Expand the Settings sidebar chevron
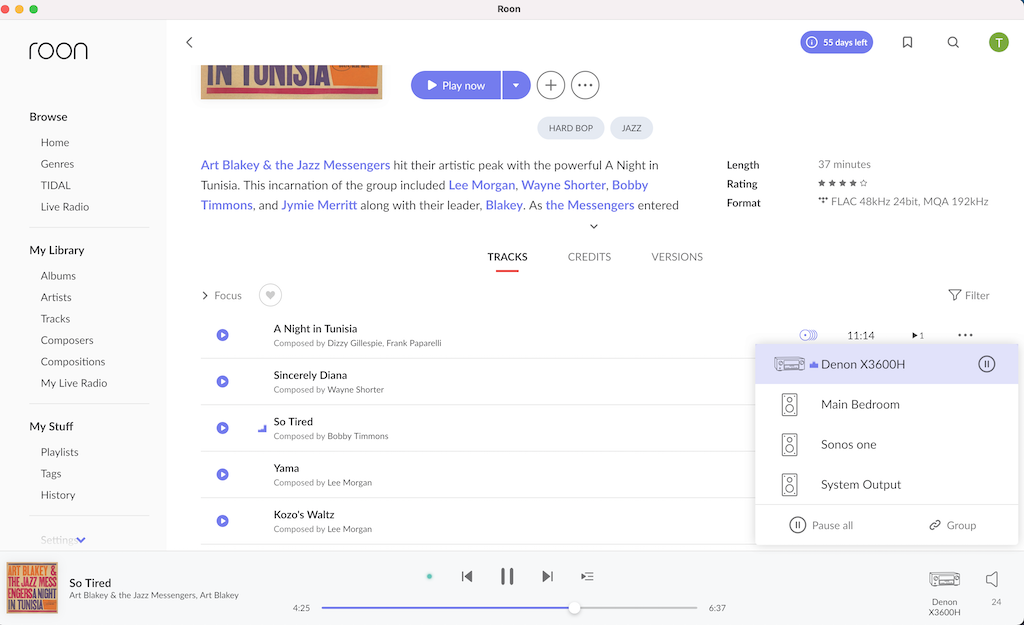This screenshot has width=1024, height=625. [81, 540]
